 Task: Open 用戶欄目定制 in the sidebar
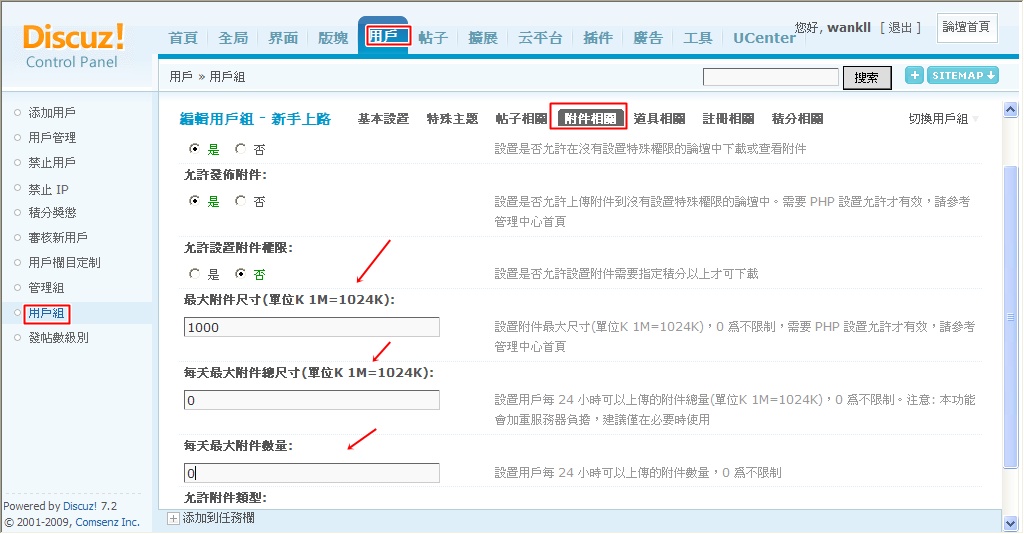(64, 262)
